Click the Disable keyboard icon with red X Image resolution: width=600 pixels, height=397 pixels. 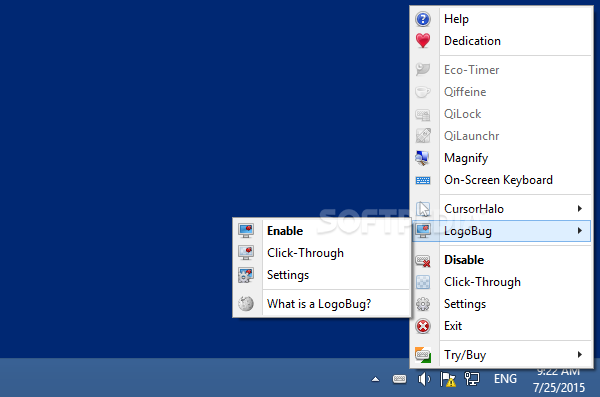click(423, 260)
